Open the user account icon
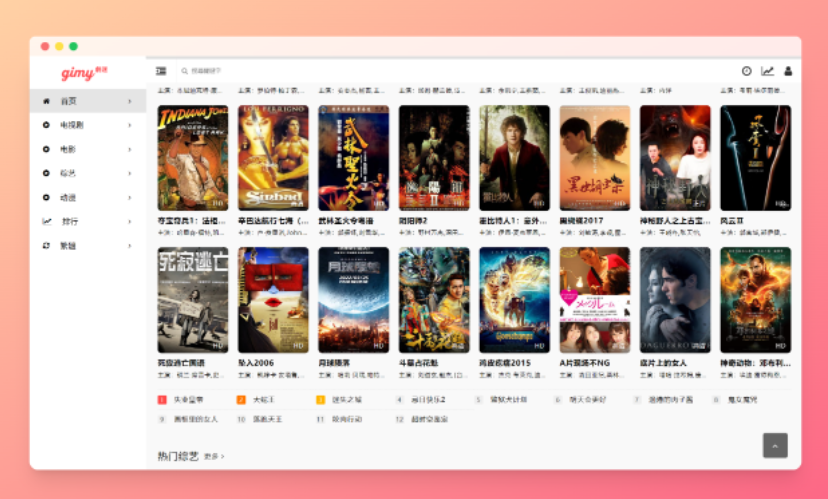The height and width of the screenshot is (499, 828). pos(788,71)
